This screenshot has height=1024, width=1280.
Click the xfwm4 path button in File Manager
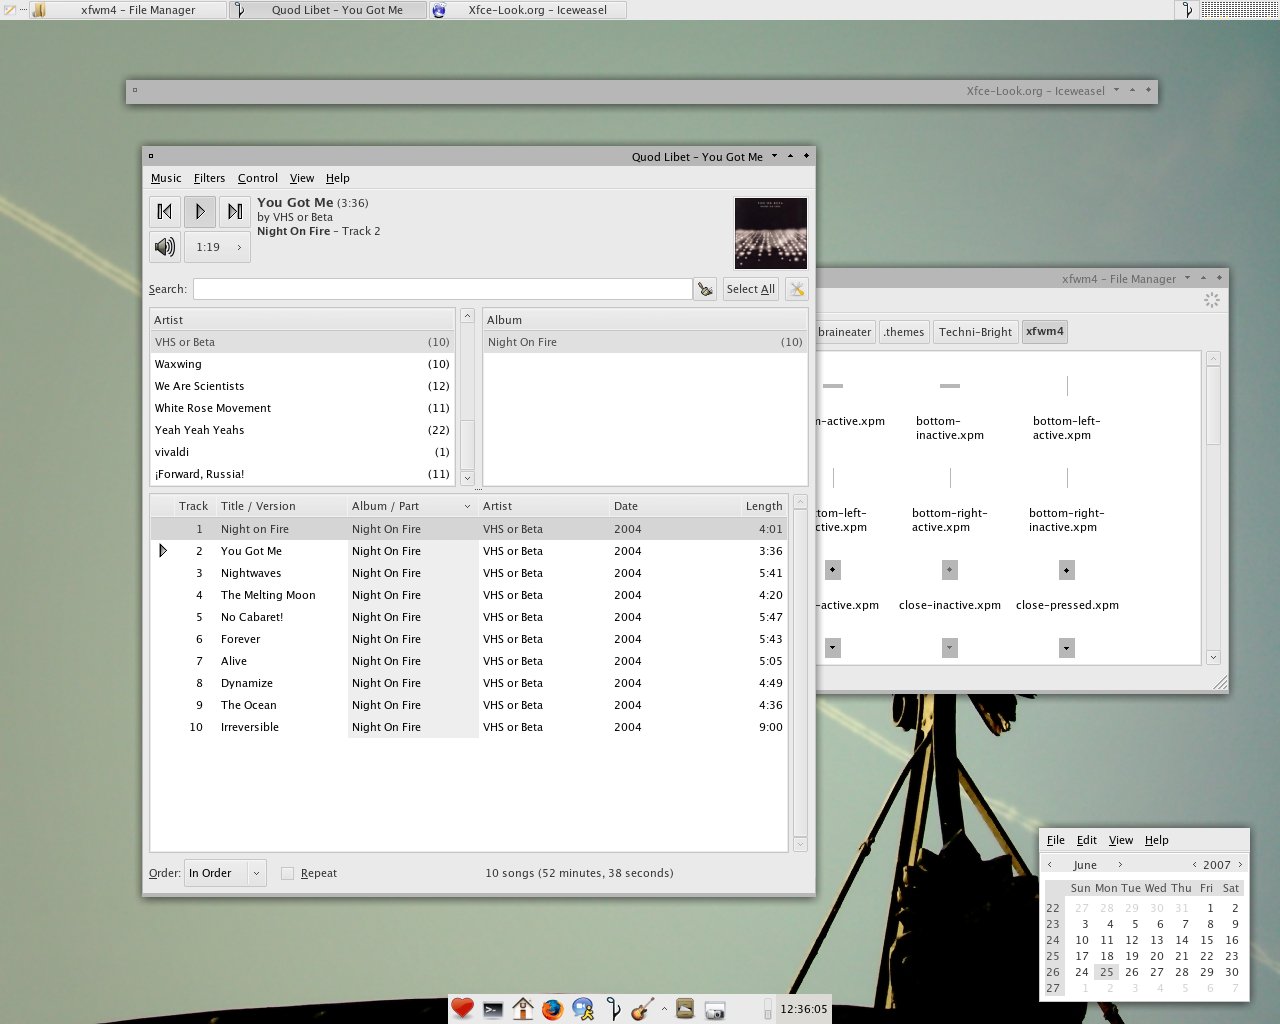1045,332
